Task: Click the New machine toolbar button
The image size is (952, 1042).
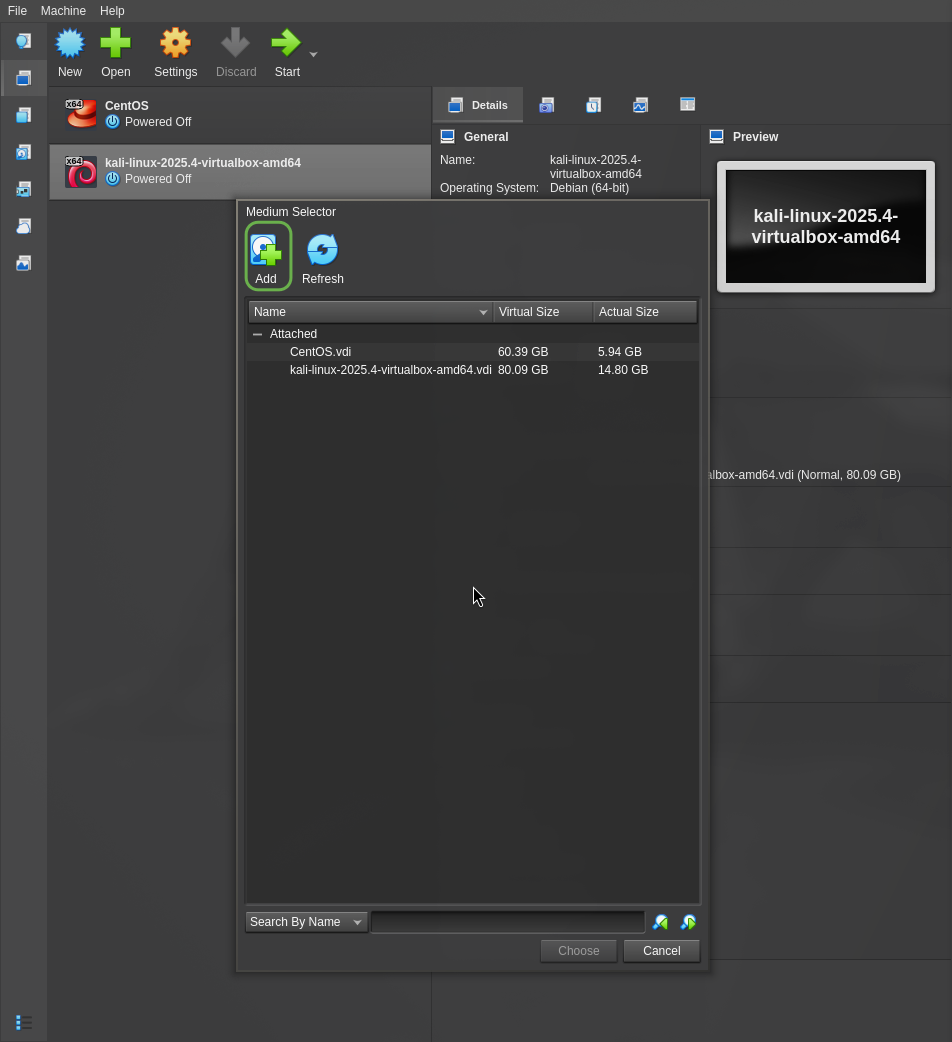Action: [x=70, y=53]
